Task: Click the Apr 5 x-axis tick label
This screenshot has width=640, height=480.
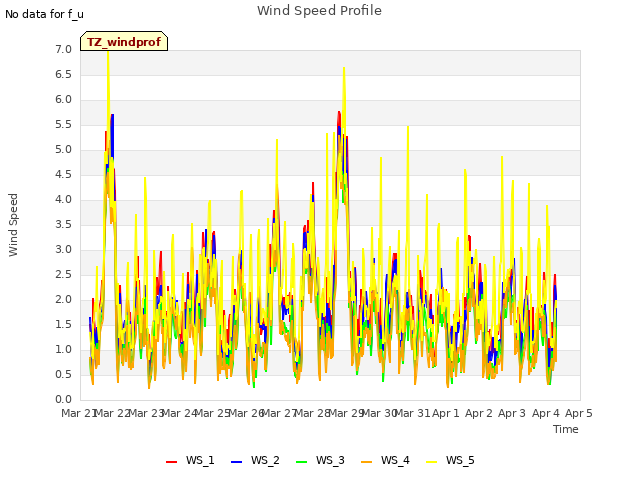Action: coord(579,413)
